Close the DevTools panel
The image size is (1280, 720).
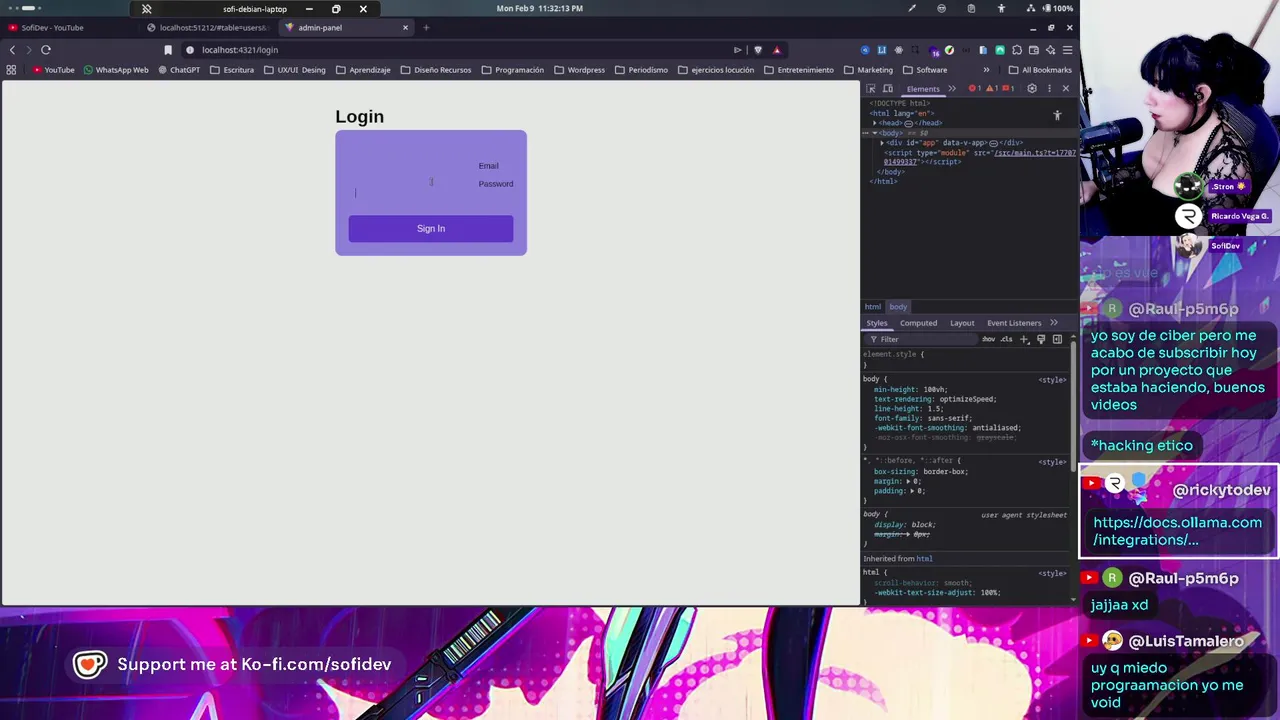pos(1065,88)
